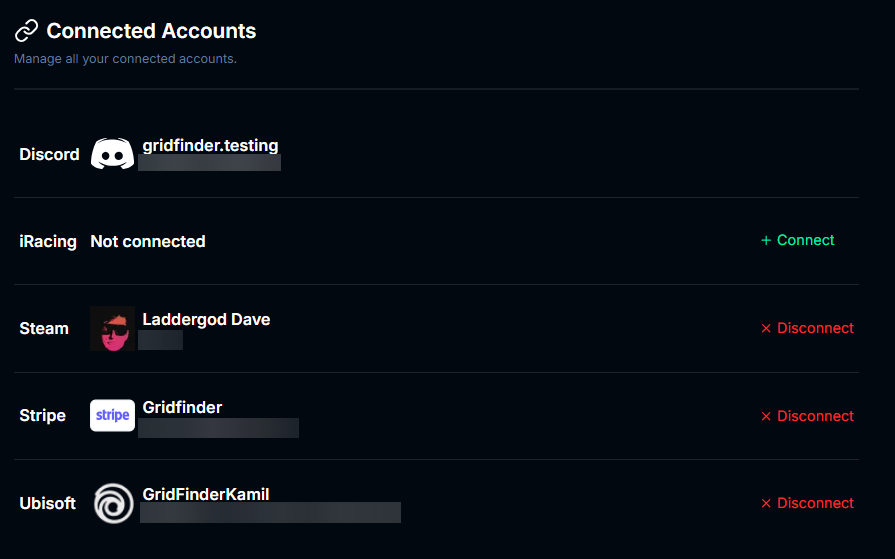
Task: Click the chain-link icon beside Connected Accounts
Action: 26,31
